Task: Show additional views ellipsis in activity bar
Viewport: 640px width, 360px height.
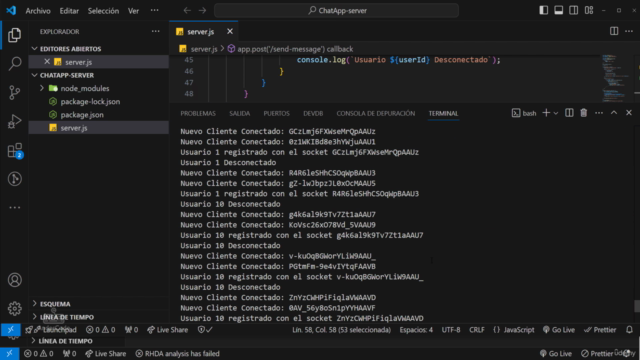Action: click(x=15, y=207)
